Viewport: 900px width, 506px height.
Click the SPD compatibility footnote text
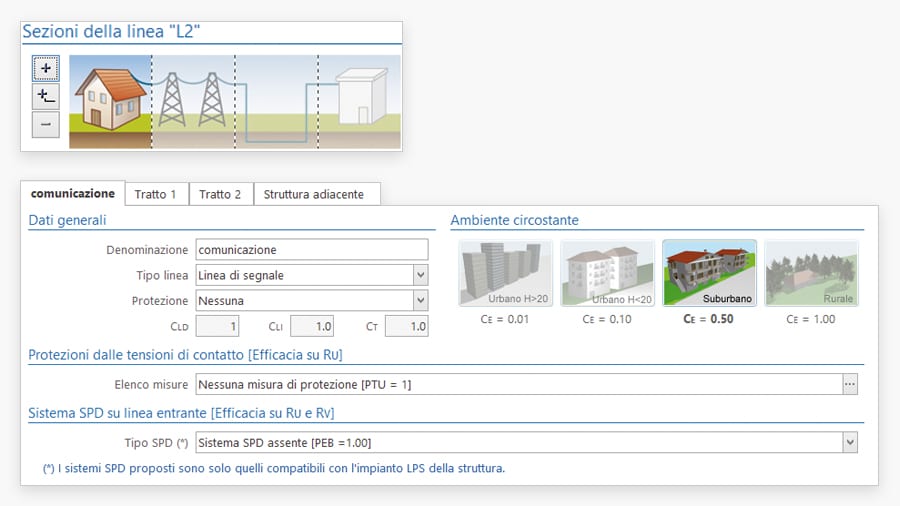coord(274,468)
